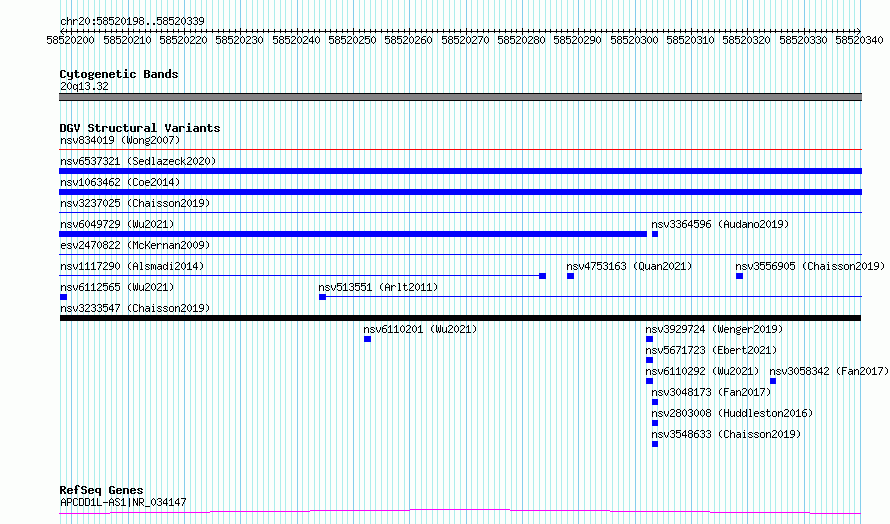Click the nsv3556905 (Chaisson2019) variant label
890x524 pixels.
(810, 266)
